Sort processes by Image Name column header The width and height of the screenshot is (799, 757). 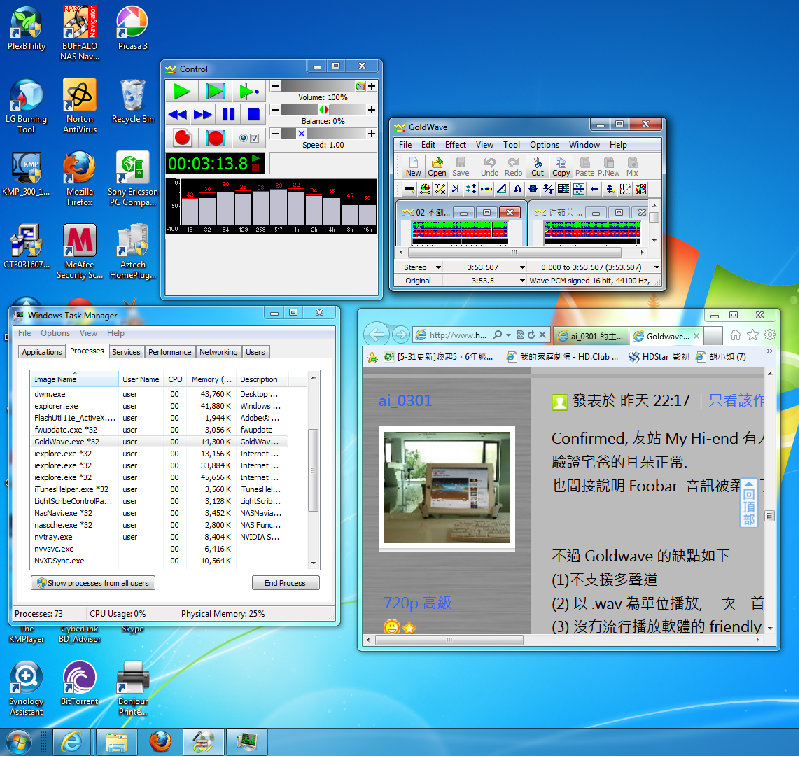[x=74, y=380]
